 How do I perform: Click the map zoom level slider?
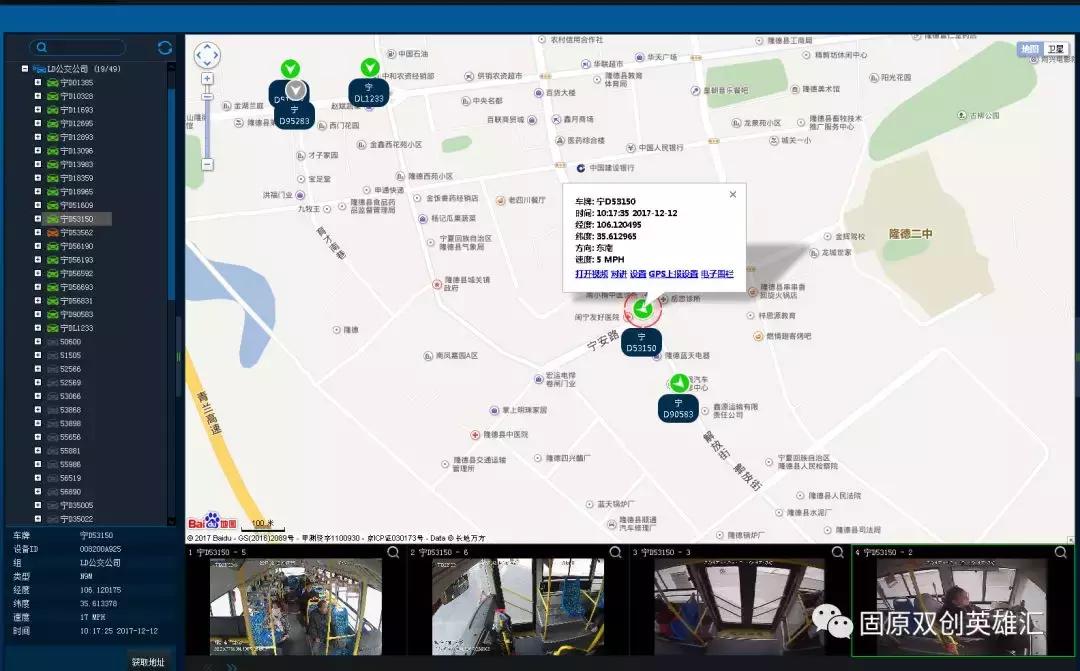tap(207, 120)
